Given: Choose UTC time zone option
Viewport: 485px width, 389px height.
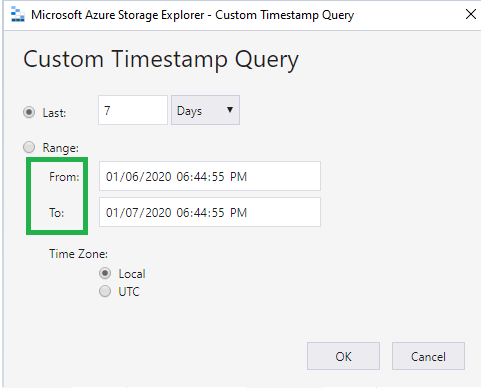Looking at the screenshot, I should [105, 291].
